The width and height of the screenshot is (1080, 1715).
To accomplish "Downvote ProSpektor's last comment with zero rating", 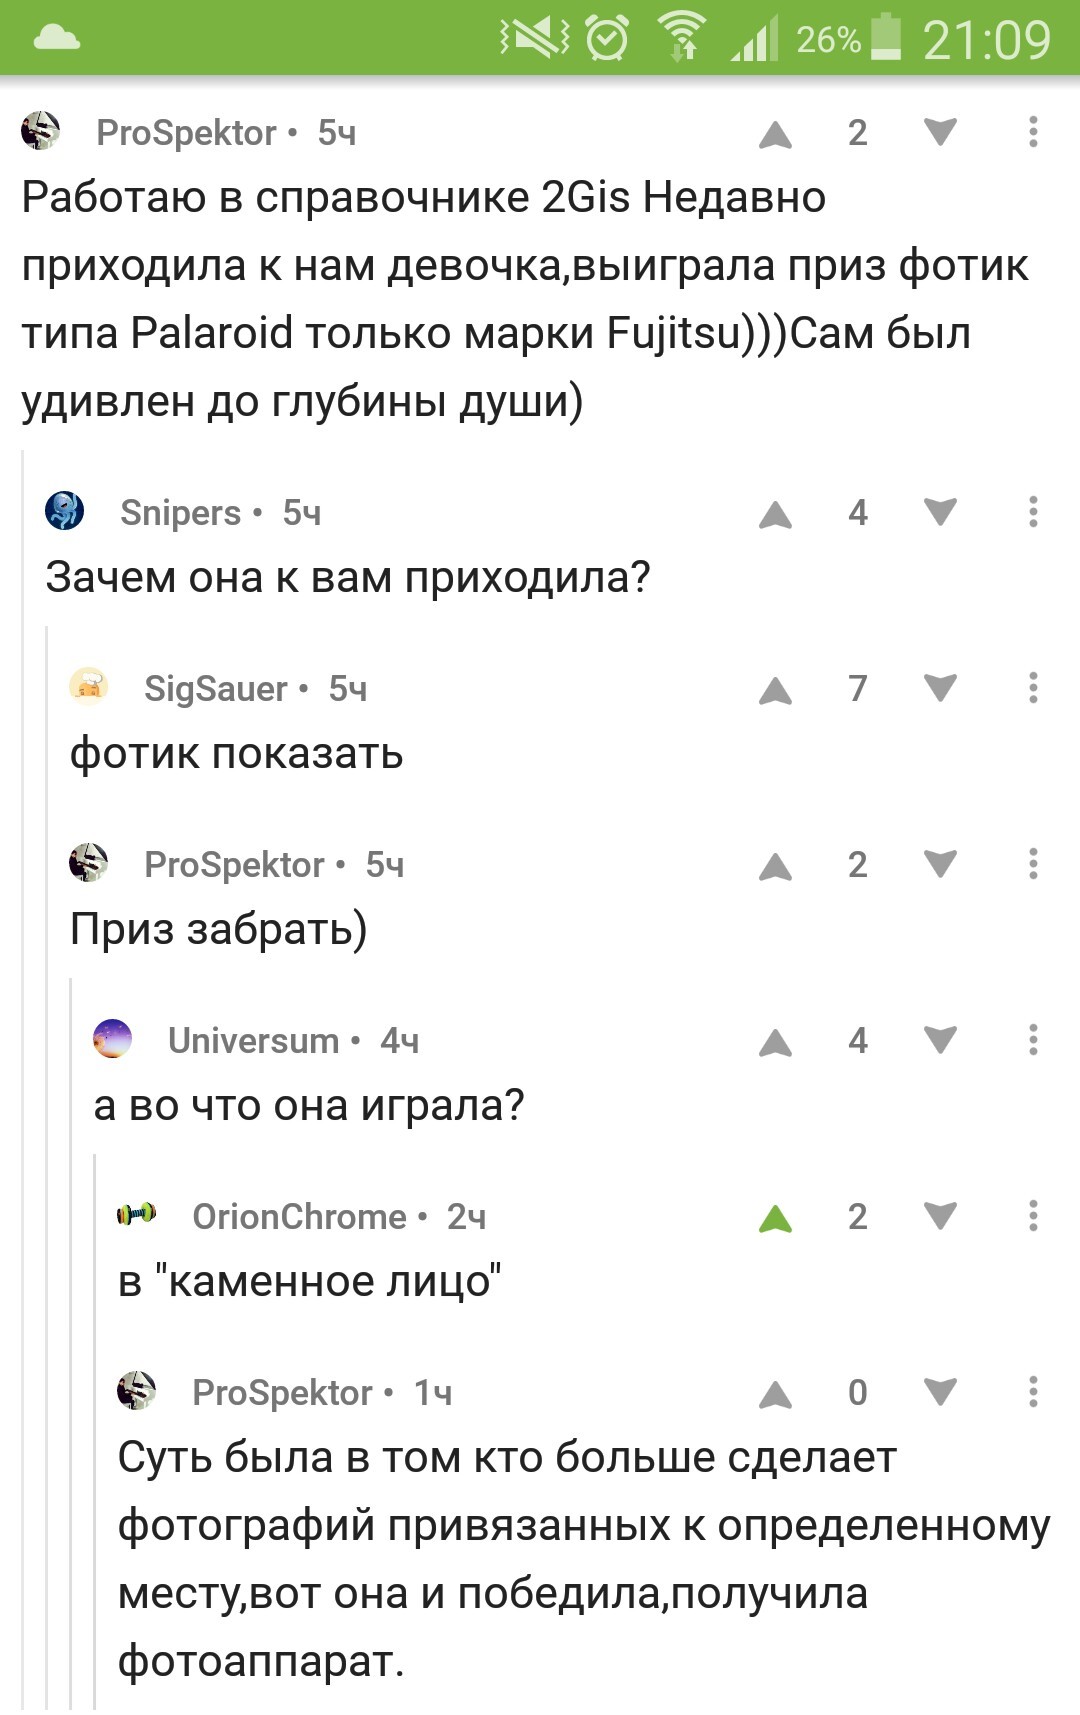I will (x=940, y=1393).
